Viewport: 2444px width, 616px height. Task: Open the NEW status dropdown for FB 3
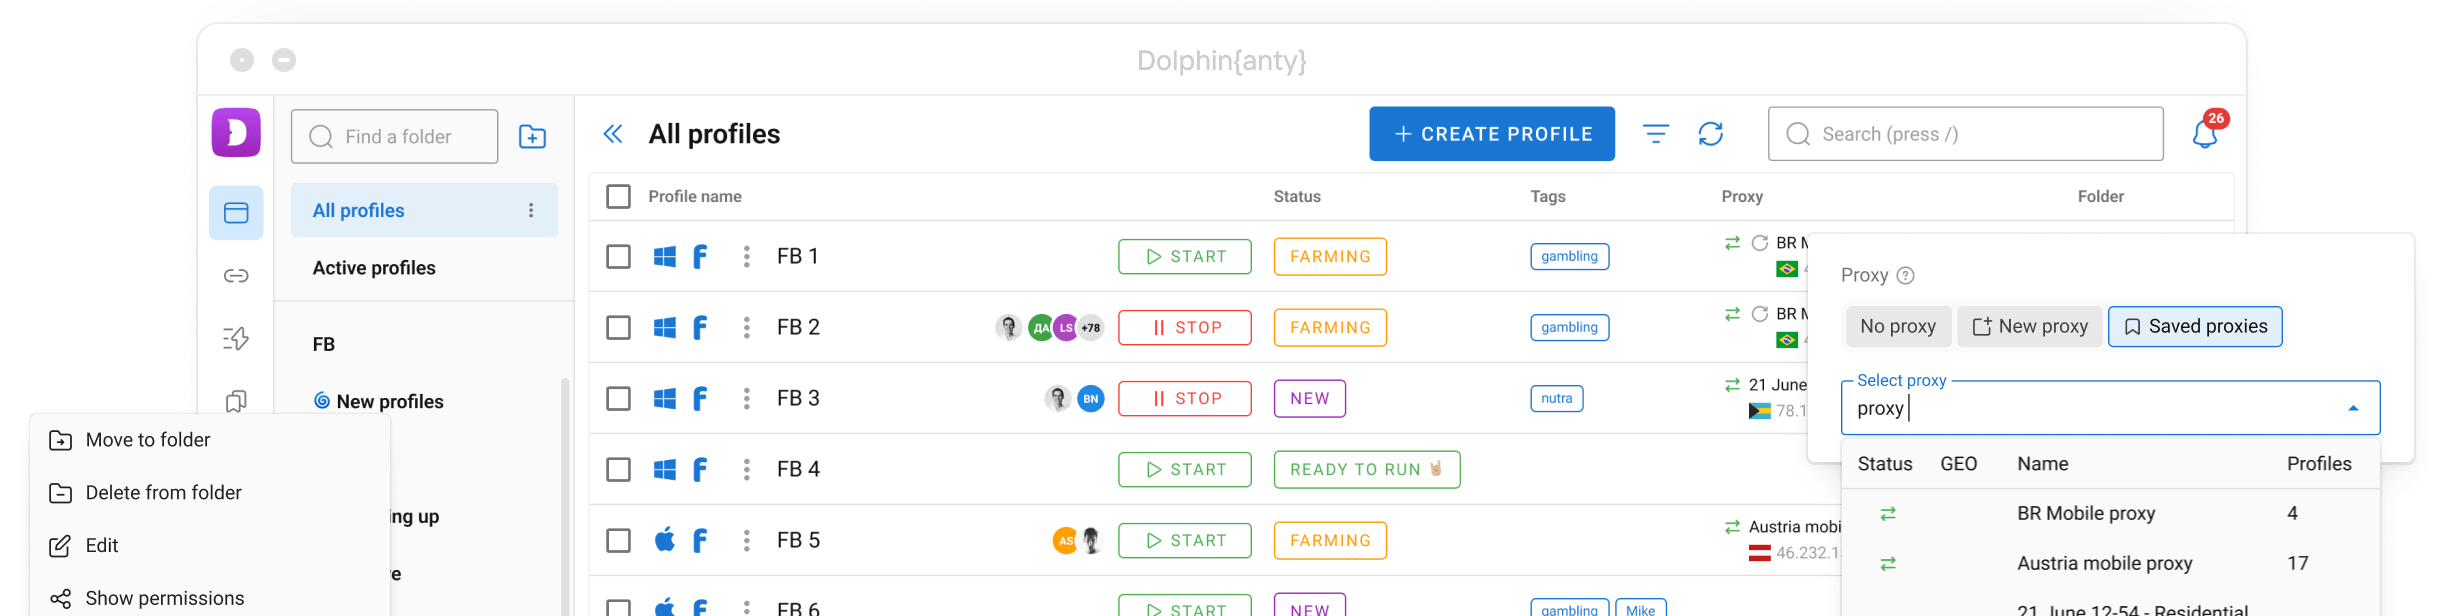point(1310,399)
